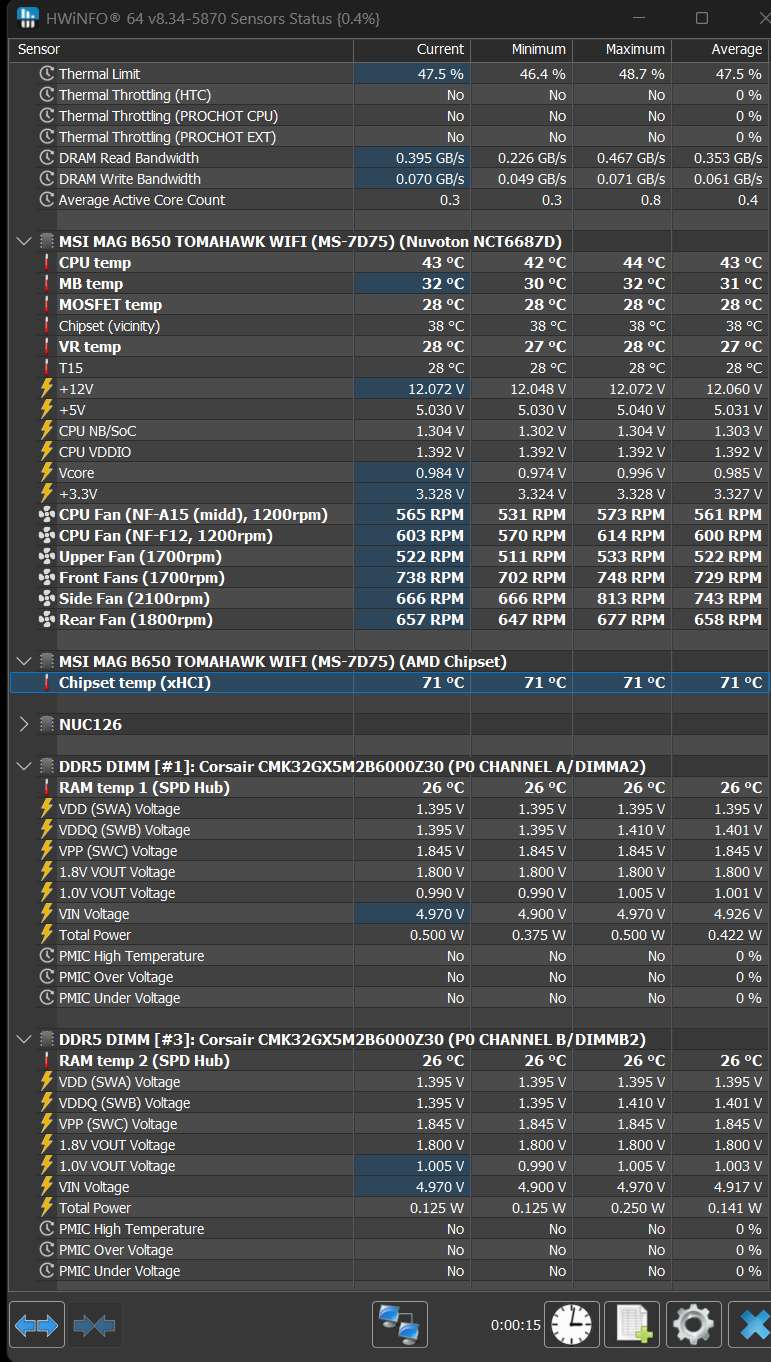Click the Current column header
Screen dimensions: 771x1362
tap(412, 49)
